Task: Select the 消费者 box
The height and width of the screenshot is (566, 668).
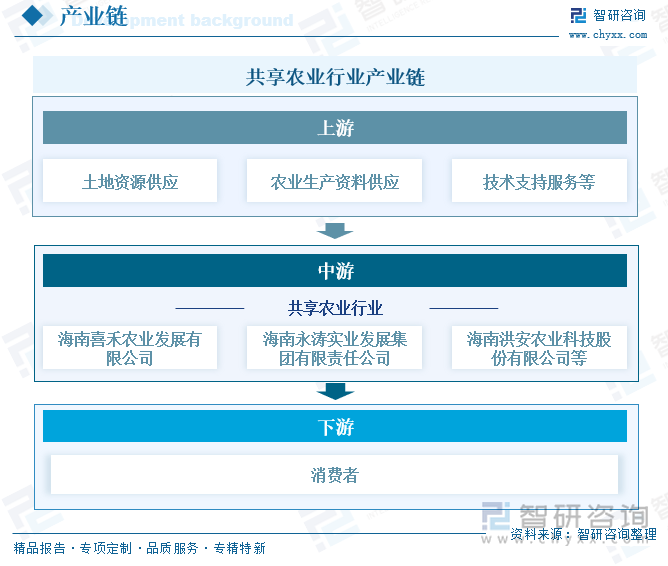Action: (334, 474)
